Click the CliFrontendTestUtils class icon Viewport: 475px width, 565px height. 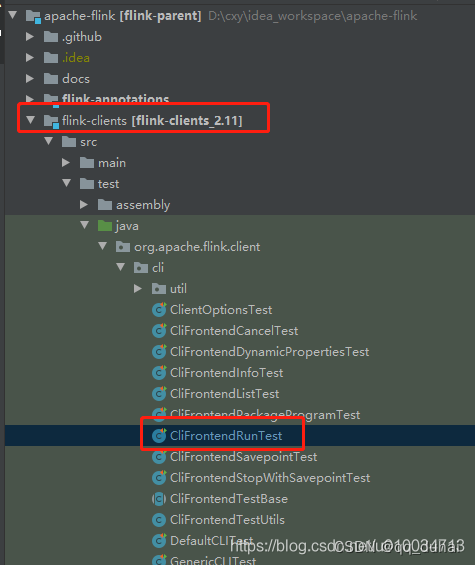(x=159, y=520)
